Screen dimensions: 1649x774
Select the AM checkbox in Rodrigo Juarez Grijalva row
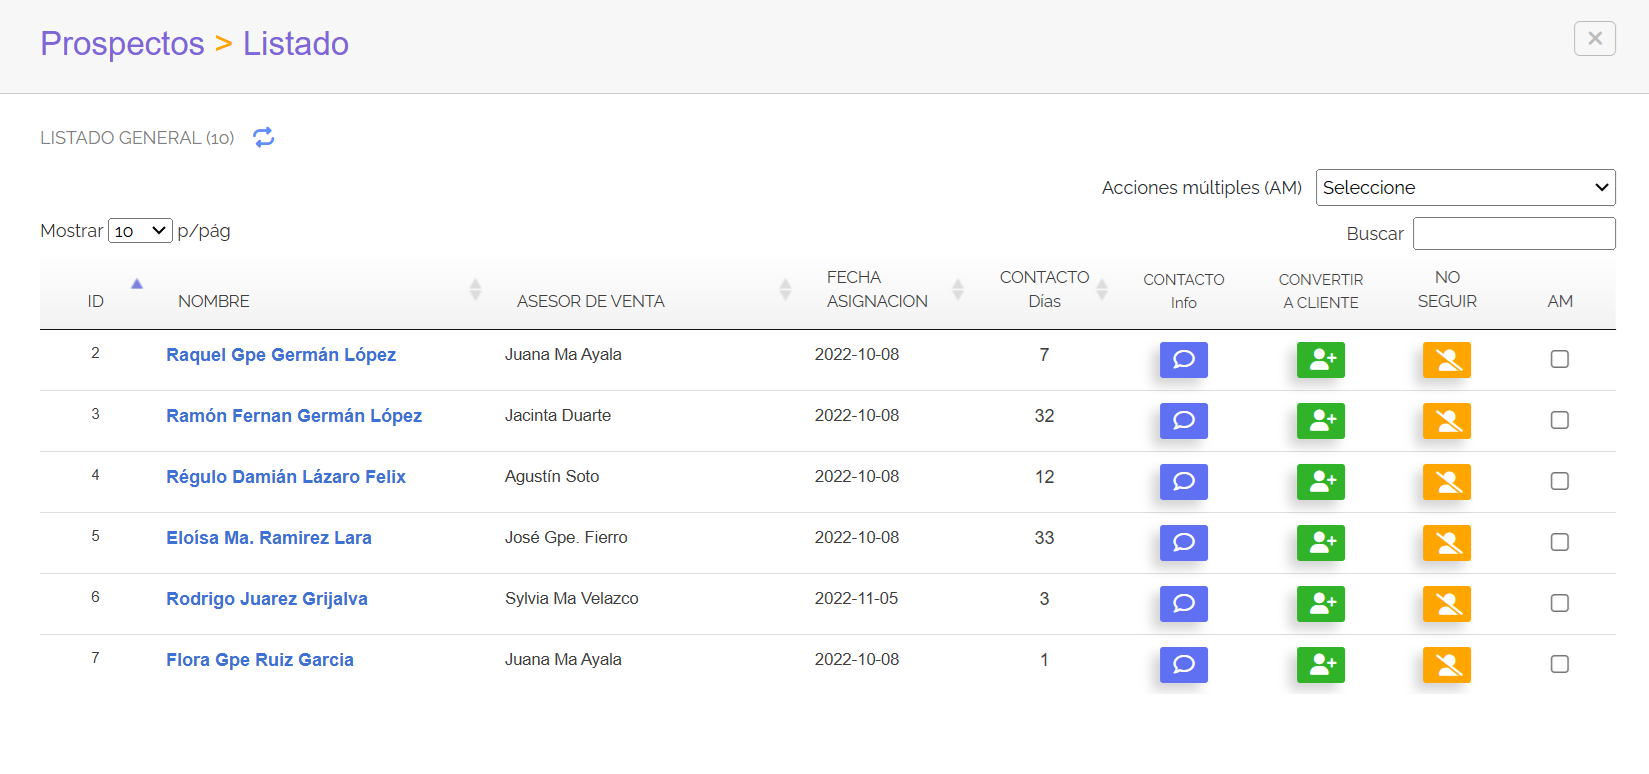1559,603
